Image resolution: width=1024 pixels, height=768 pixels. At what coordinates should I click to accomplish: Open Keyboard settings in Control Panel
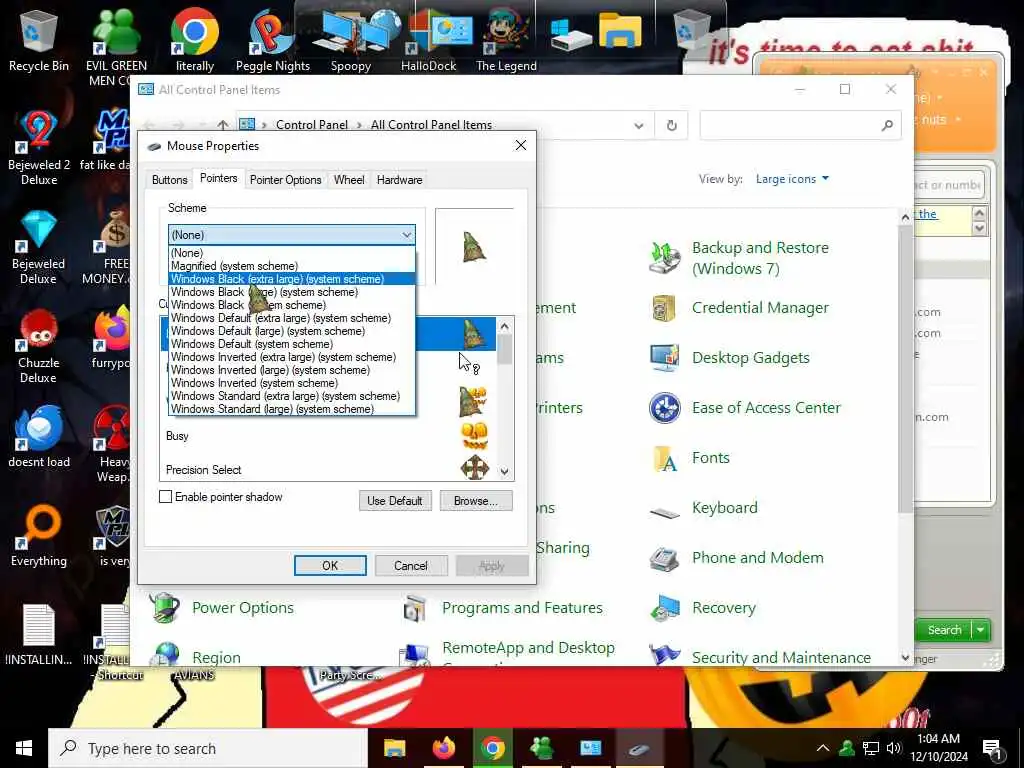pos(703,508)
